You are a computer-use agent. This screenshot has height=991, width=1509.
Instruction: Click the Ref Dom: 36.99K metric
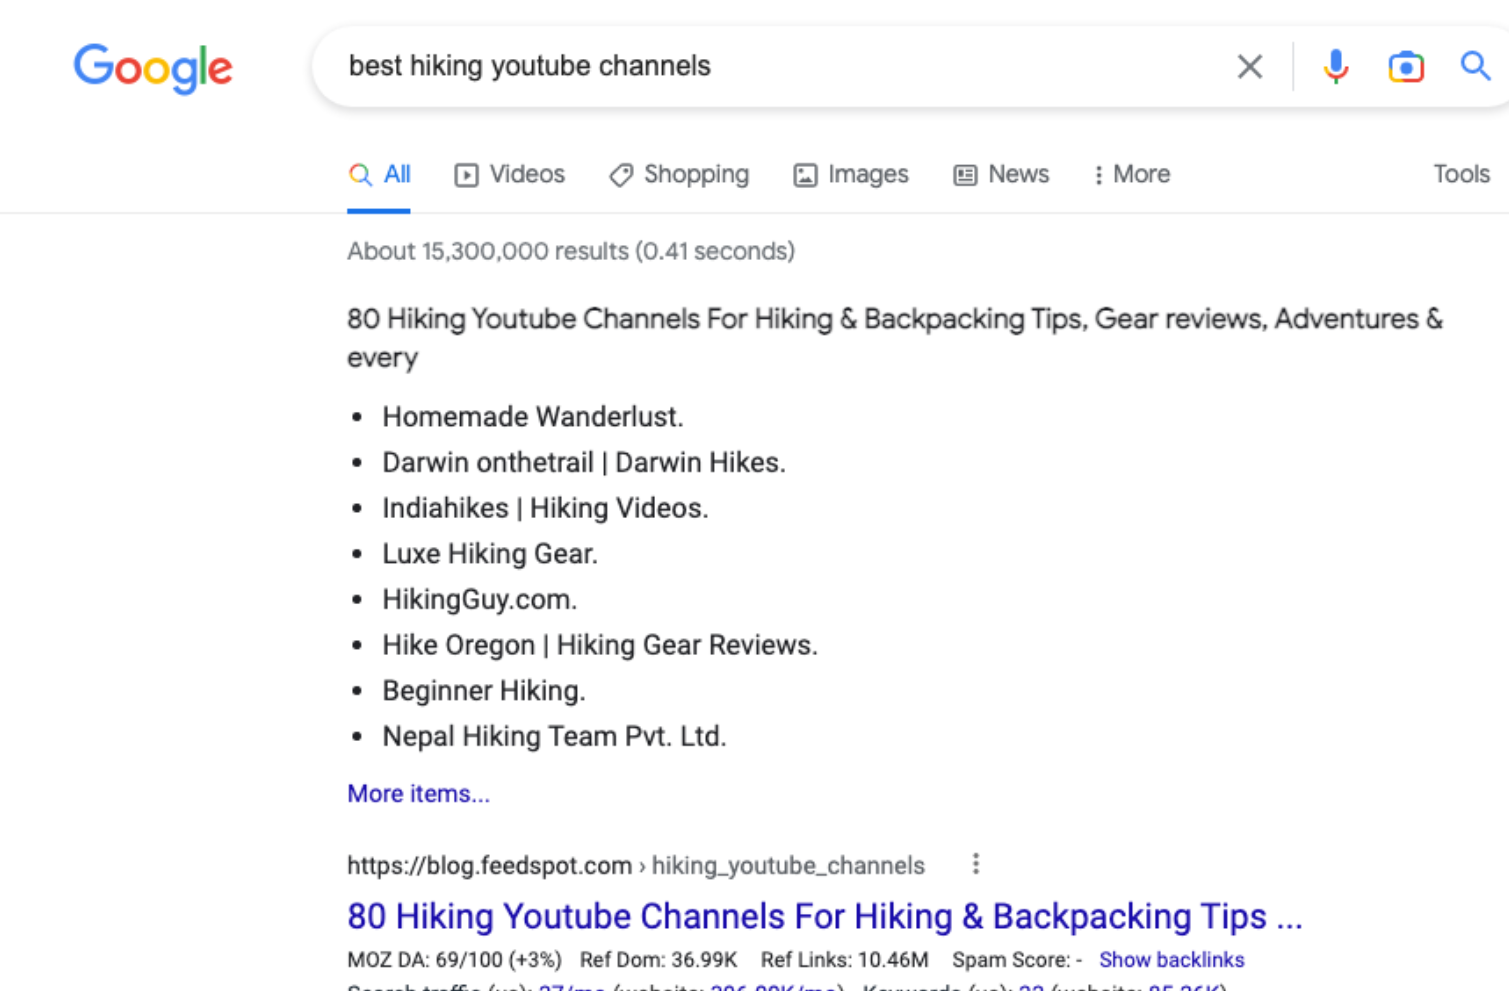click(x=658, y=960)
